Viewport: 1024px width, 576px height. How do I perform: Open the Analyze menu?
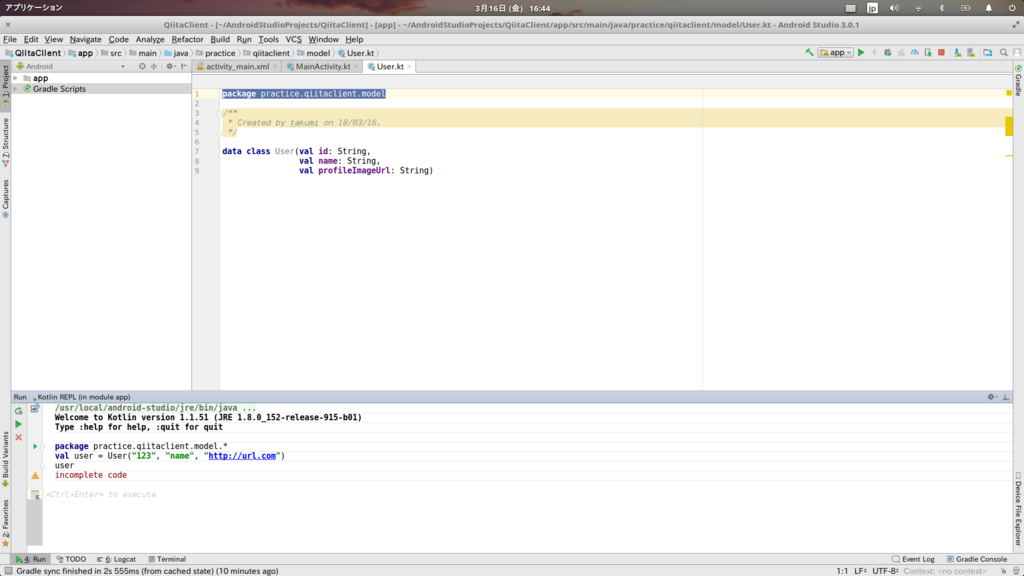click(150, 39)
